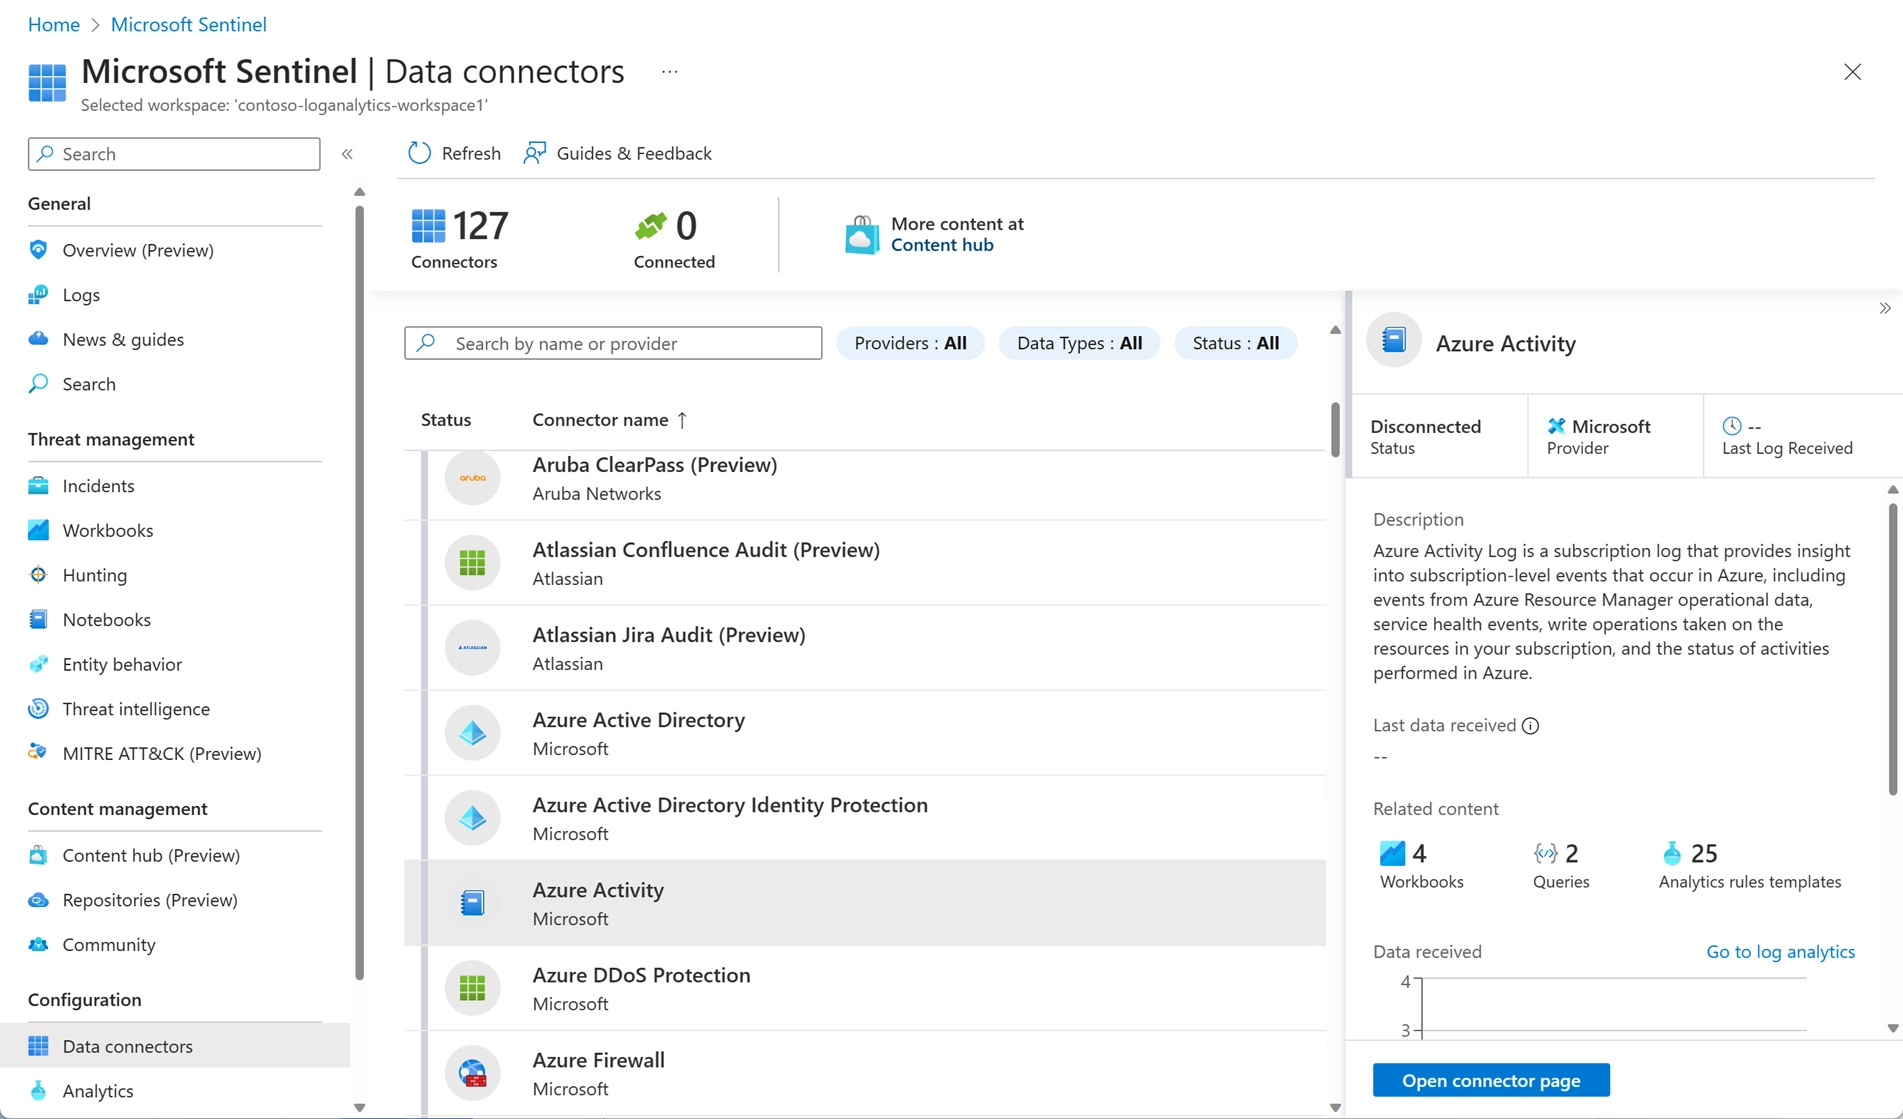The height and width of the screenshot is (1119, 1903).
Task: Open the ellipsis more options beside the title
Action: click(669, 72)
